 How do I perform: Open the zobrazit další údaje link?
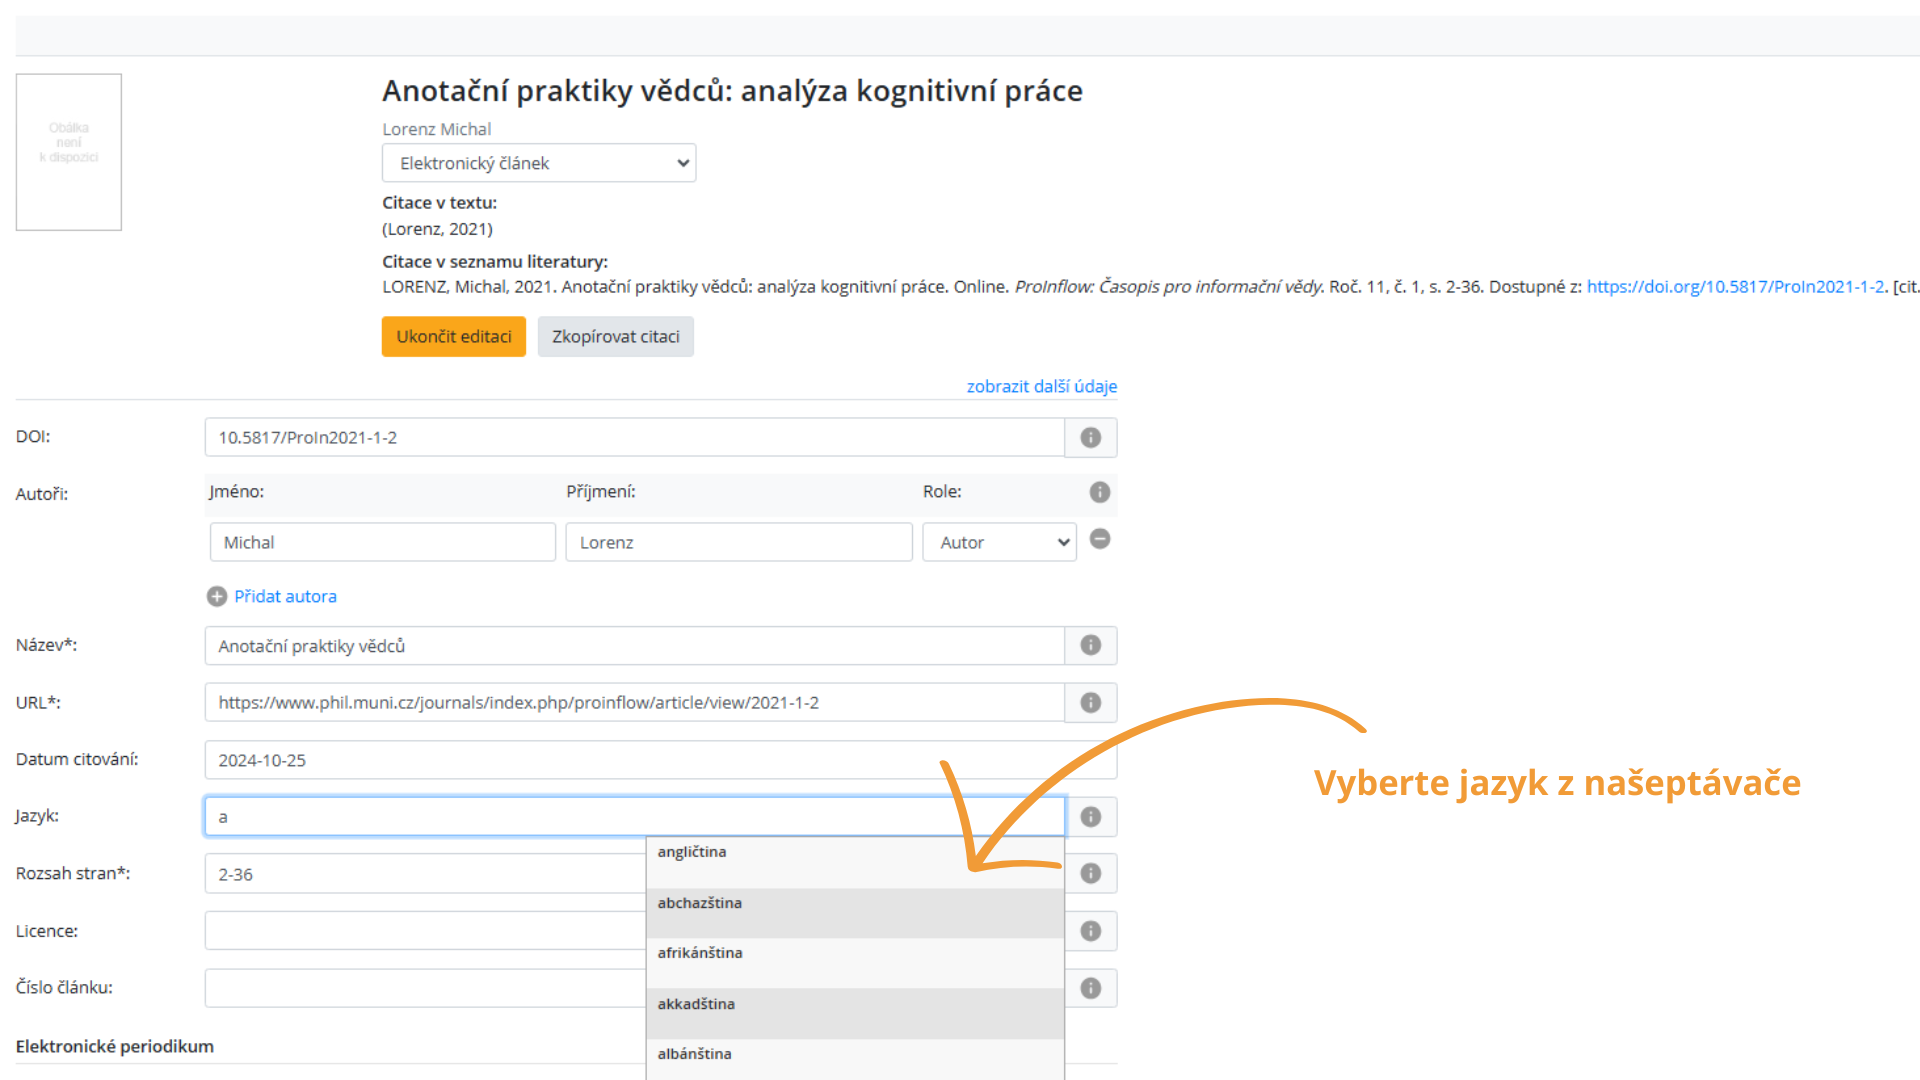(1041, 386)
